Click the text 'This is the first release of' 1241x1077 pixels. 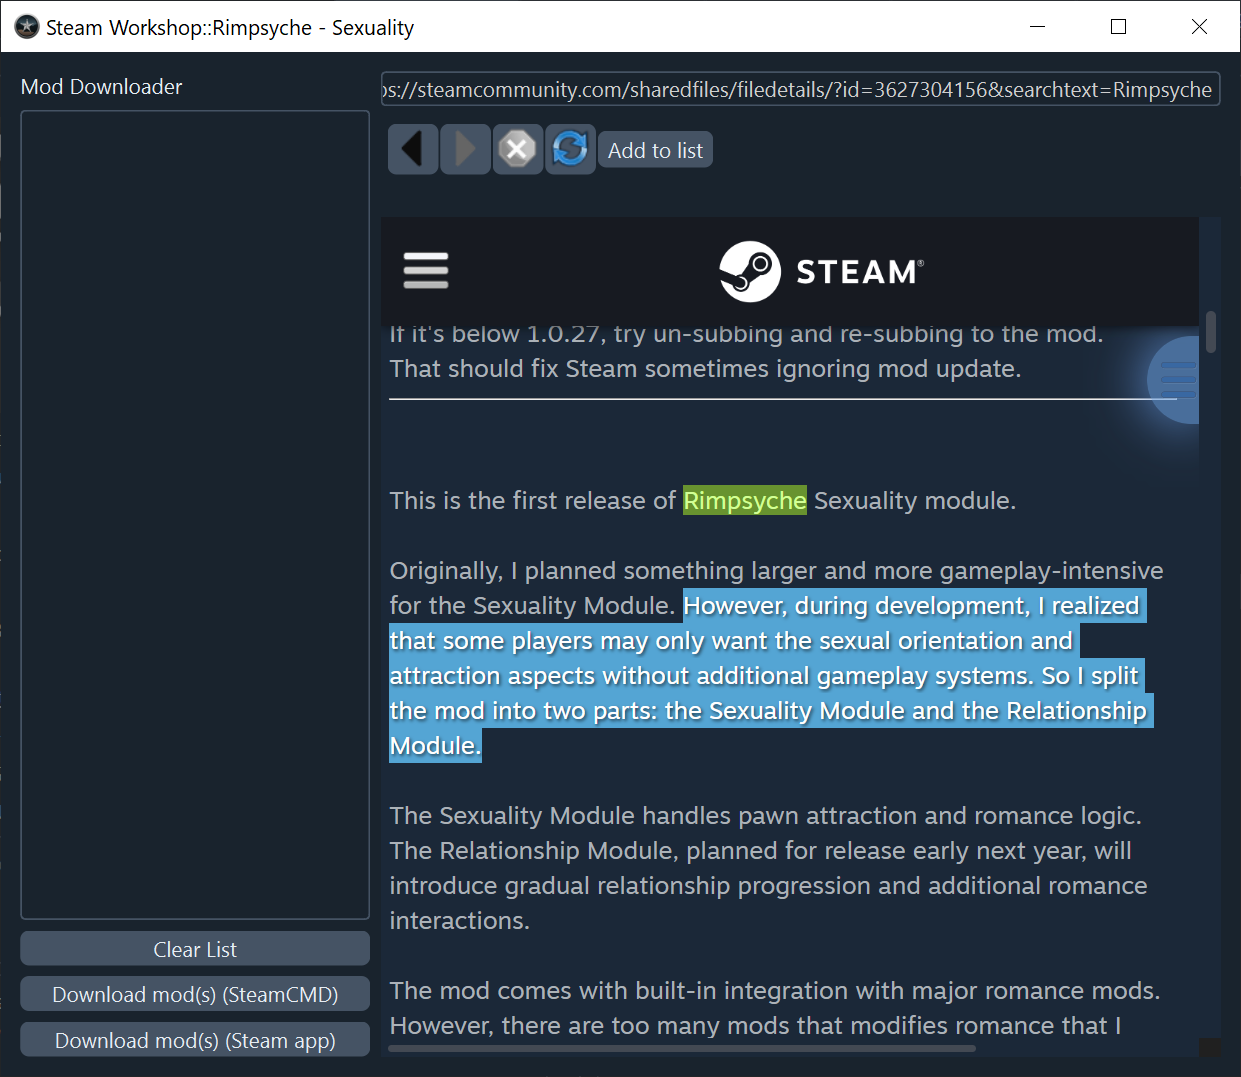pyautogui.click(x=533, y=500)
